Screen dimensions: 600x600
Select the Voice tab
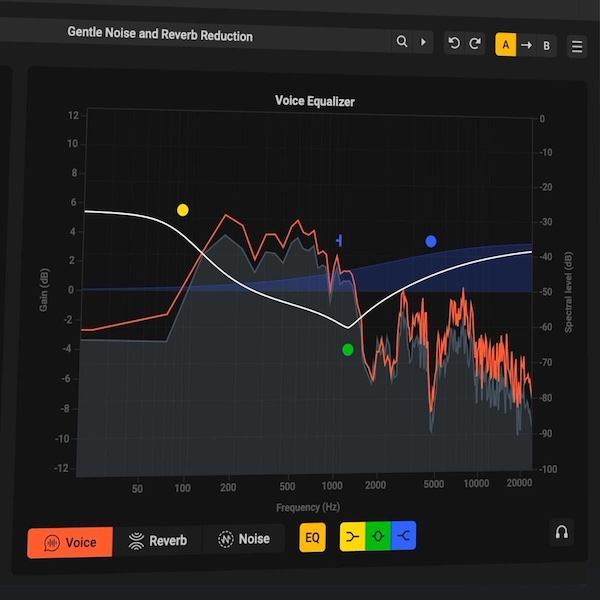(70, 542)
